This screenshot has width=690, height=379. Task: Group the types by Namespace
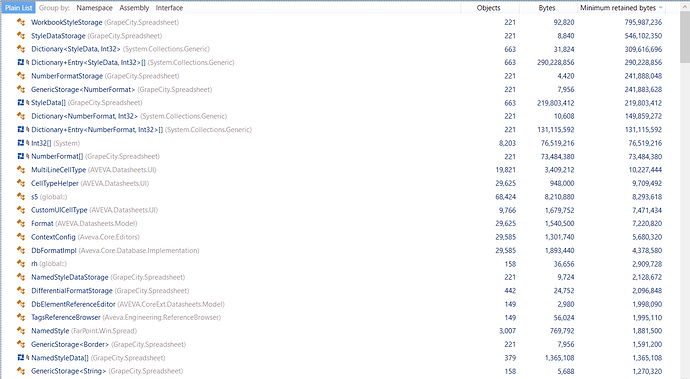coord(94,8)
